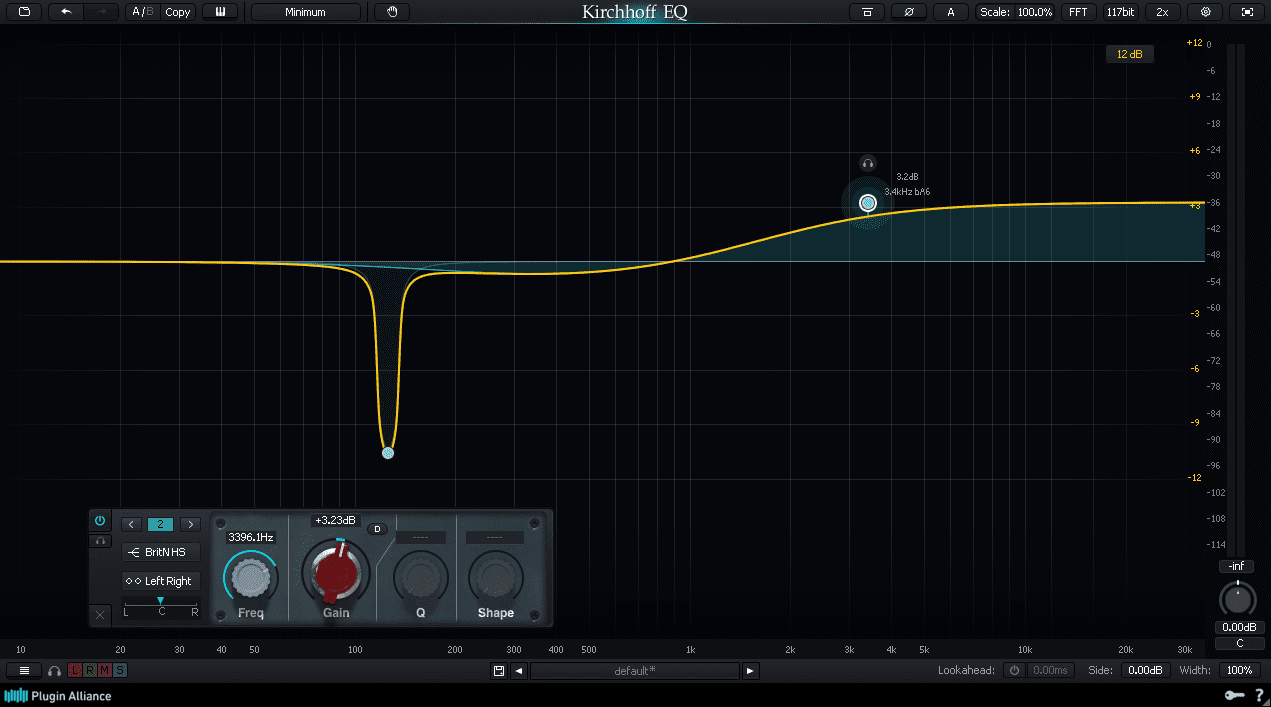The width and height of the screenshot is (1271, 707).
Task: Click the Q value field
Action: [x=420, y=537]
